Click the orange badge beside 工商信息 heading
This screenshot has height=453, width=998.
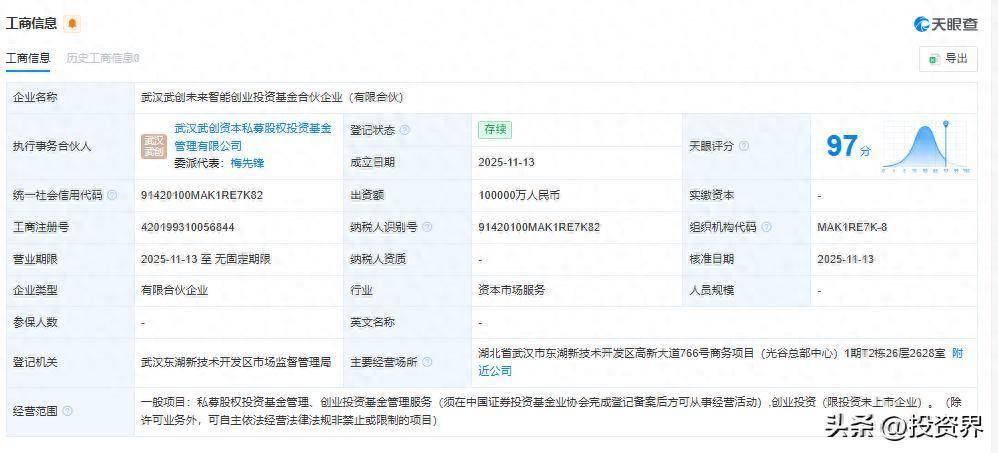[x=72, y=23]
